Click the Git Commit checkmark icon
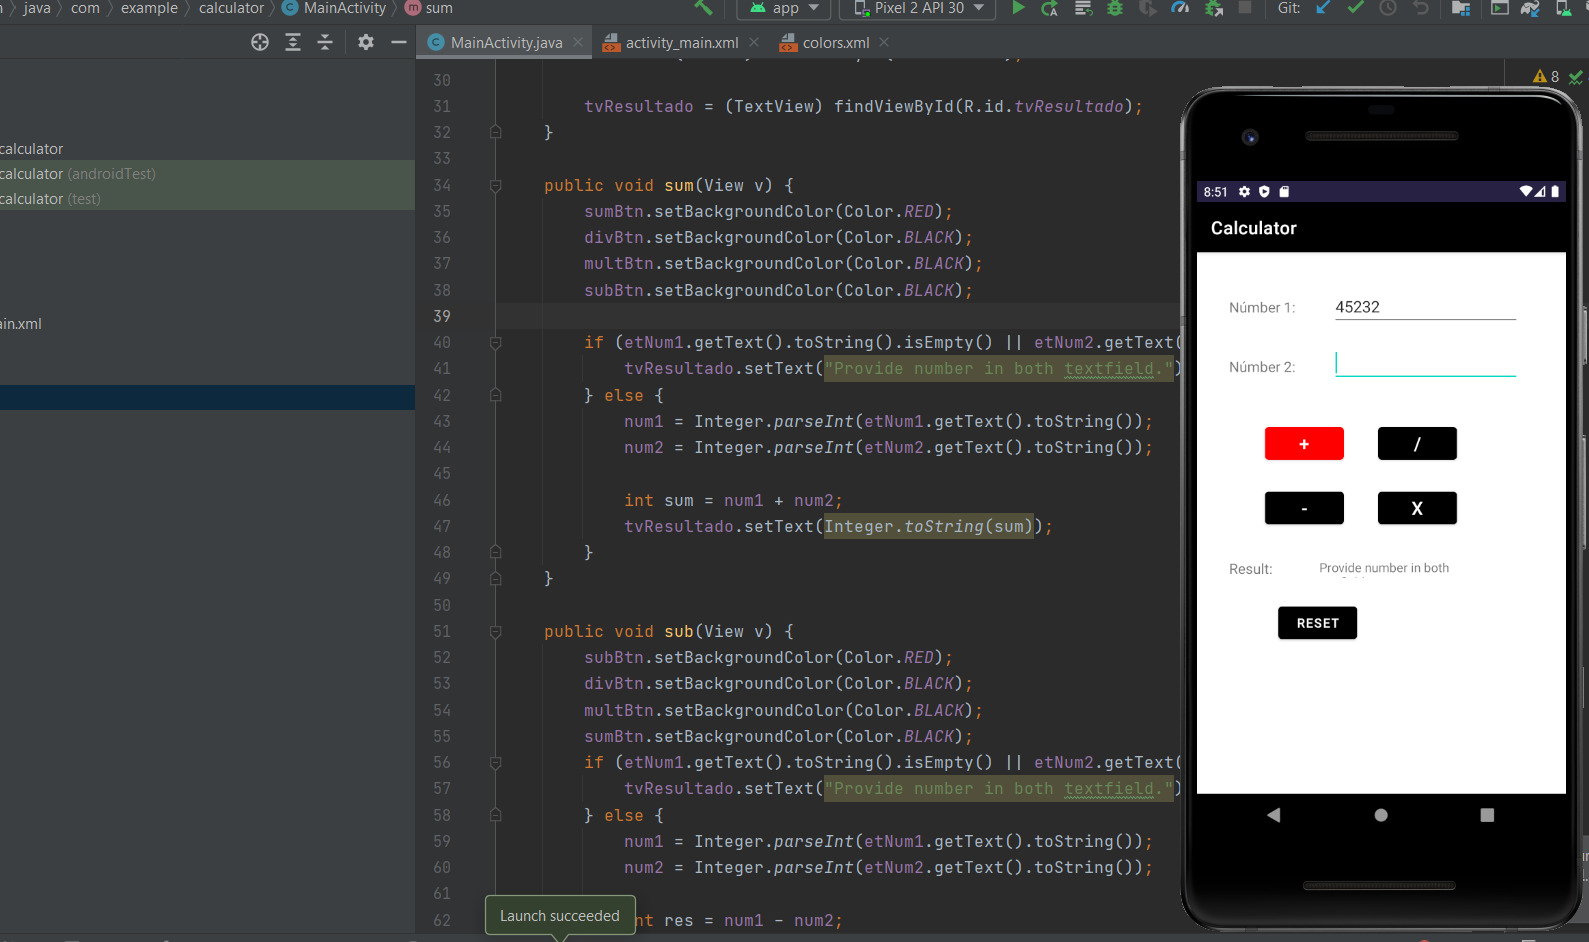This screenshot has width=1589, height=942. [1355, 8]
